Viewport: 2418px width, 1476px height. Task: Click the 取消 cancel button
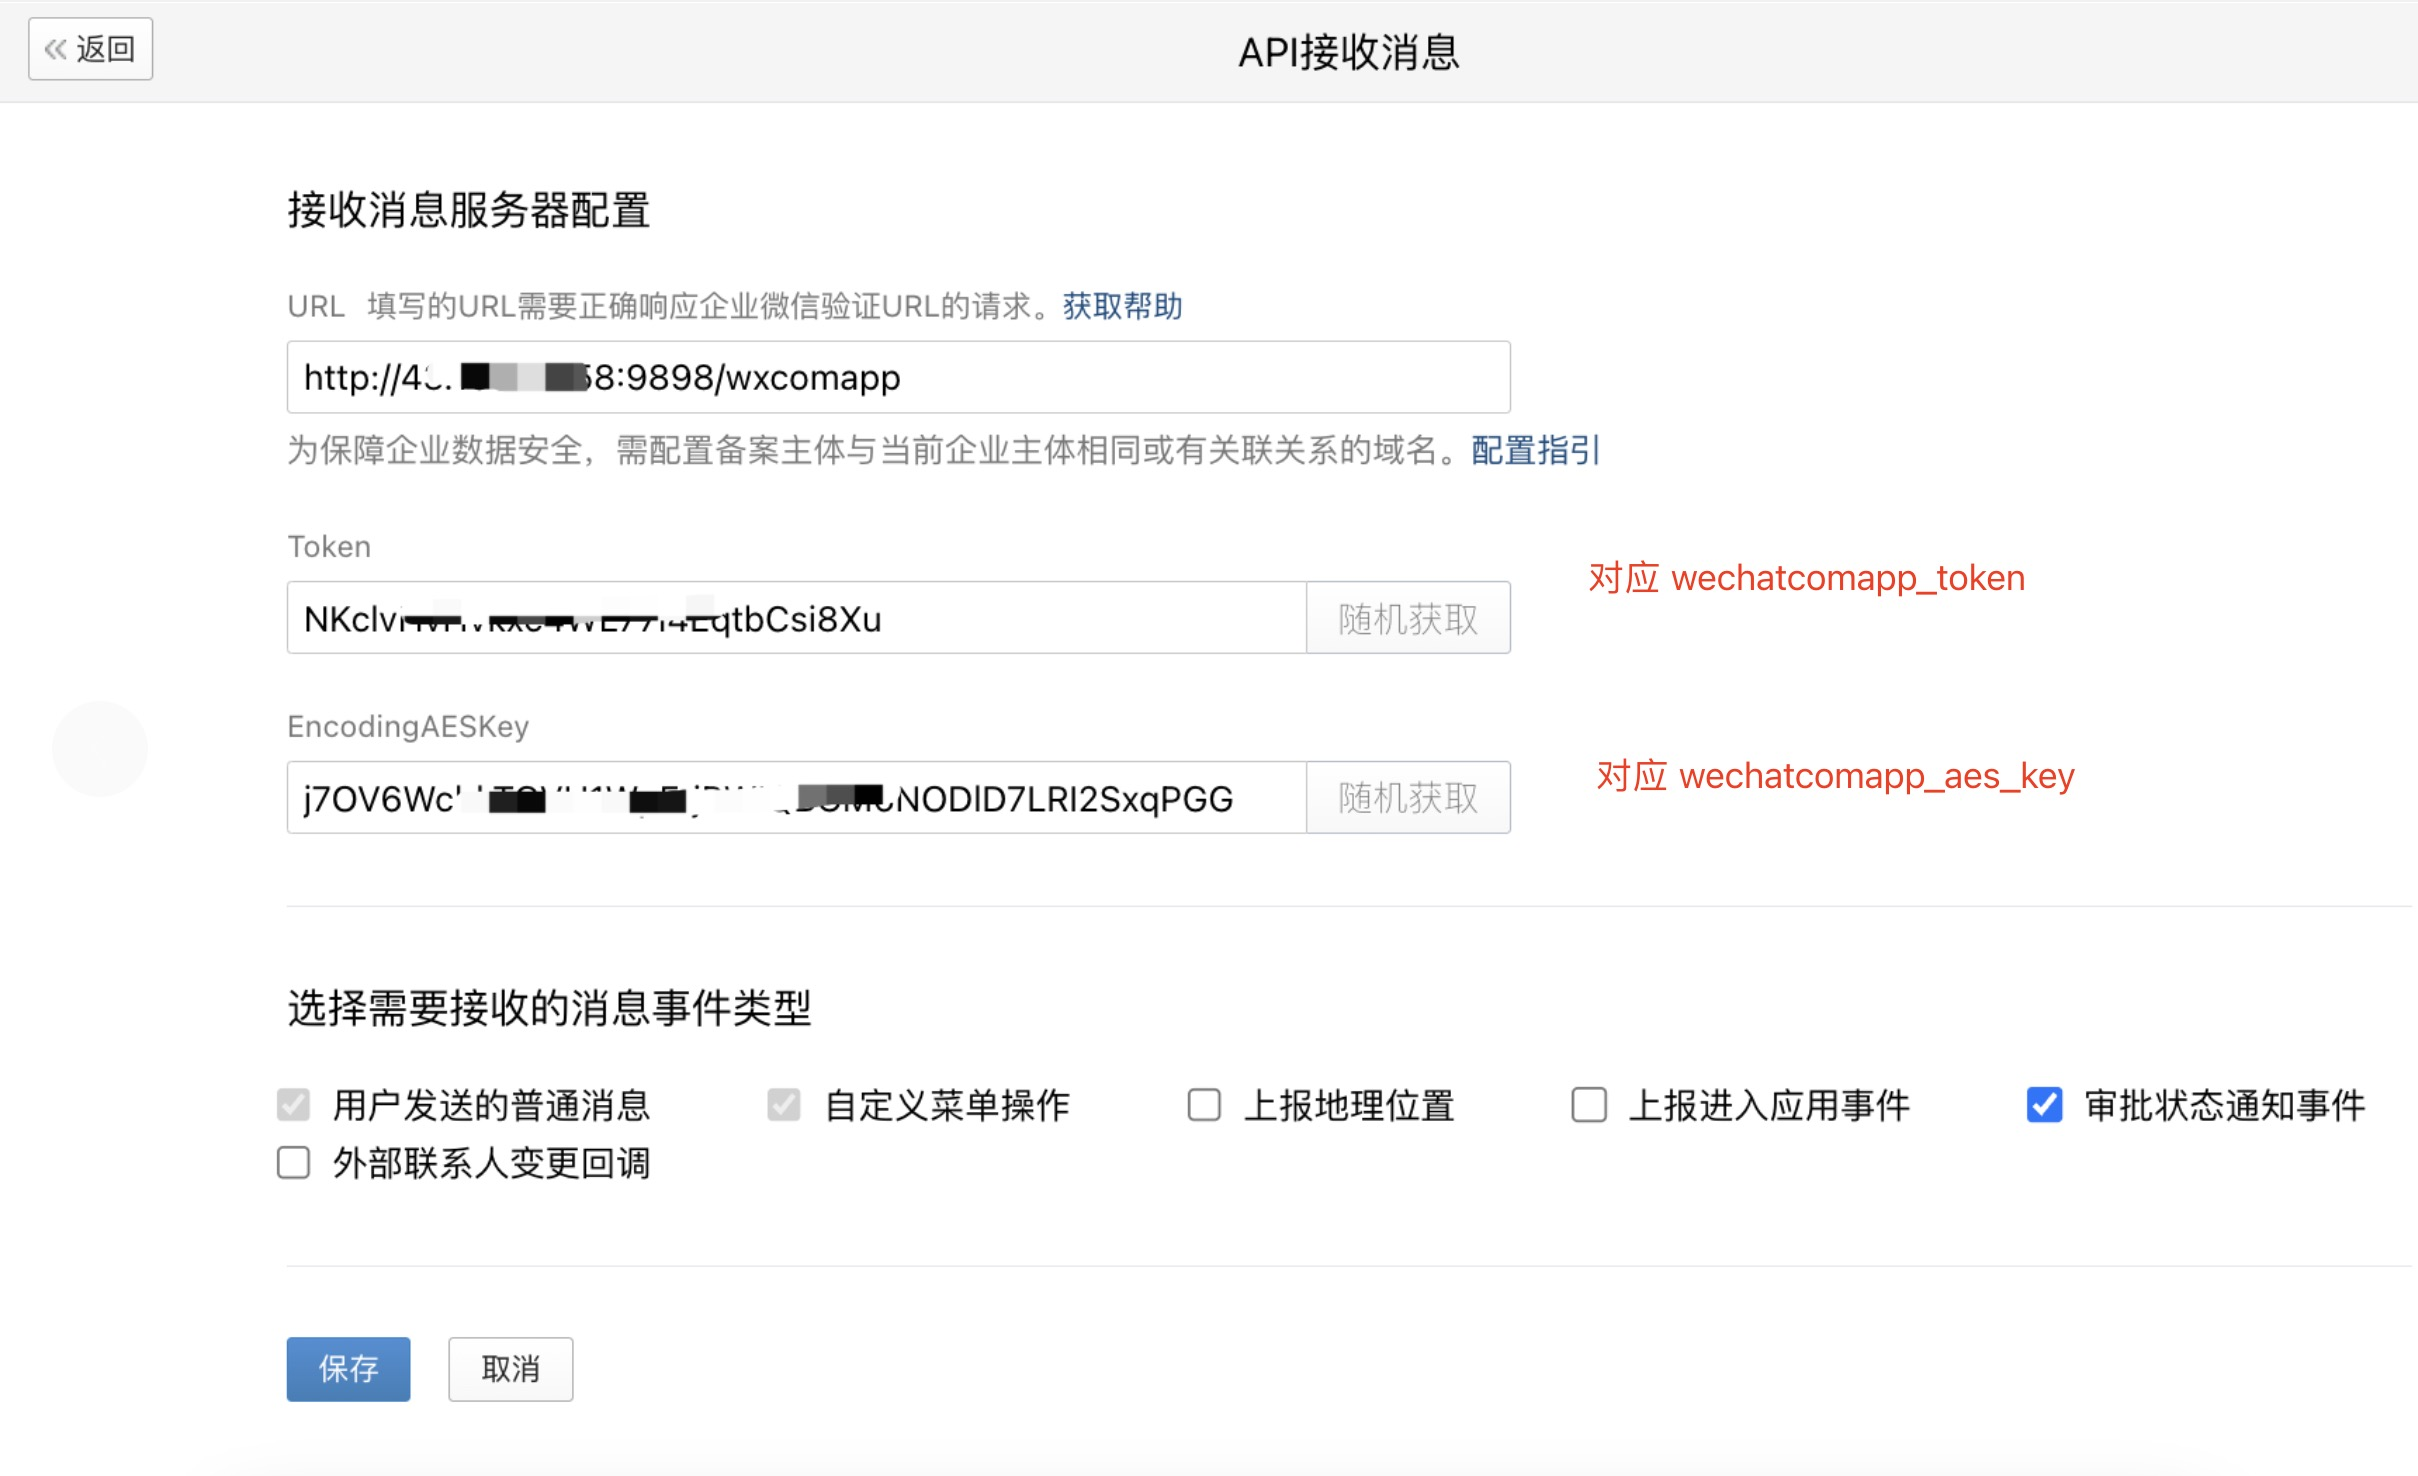click(510, 1369)
